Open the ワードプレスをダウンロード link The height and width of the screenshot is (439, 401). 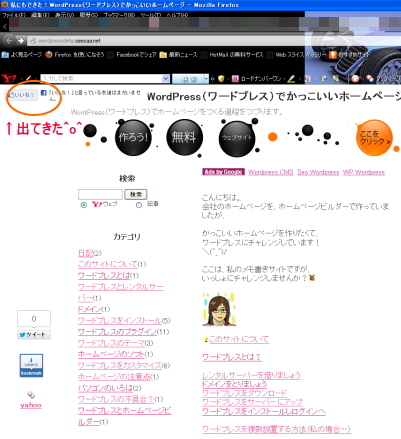245,393
